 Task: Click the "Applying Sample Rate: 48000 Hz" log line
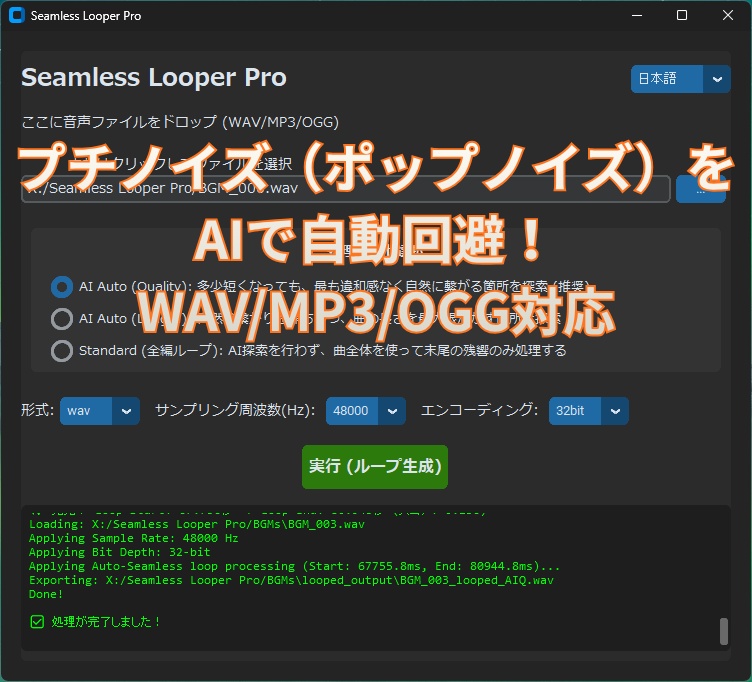133,538
